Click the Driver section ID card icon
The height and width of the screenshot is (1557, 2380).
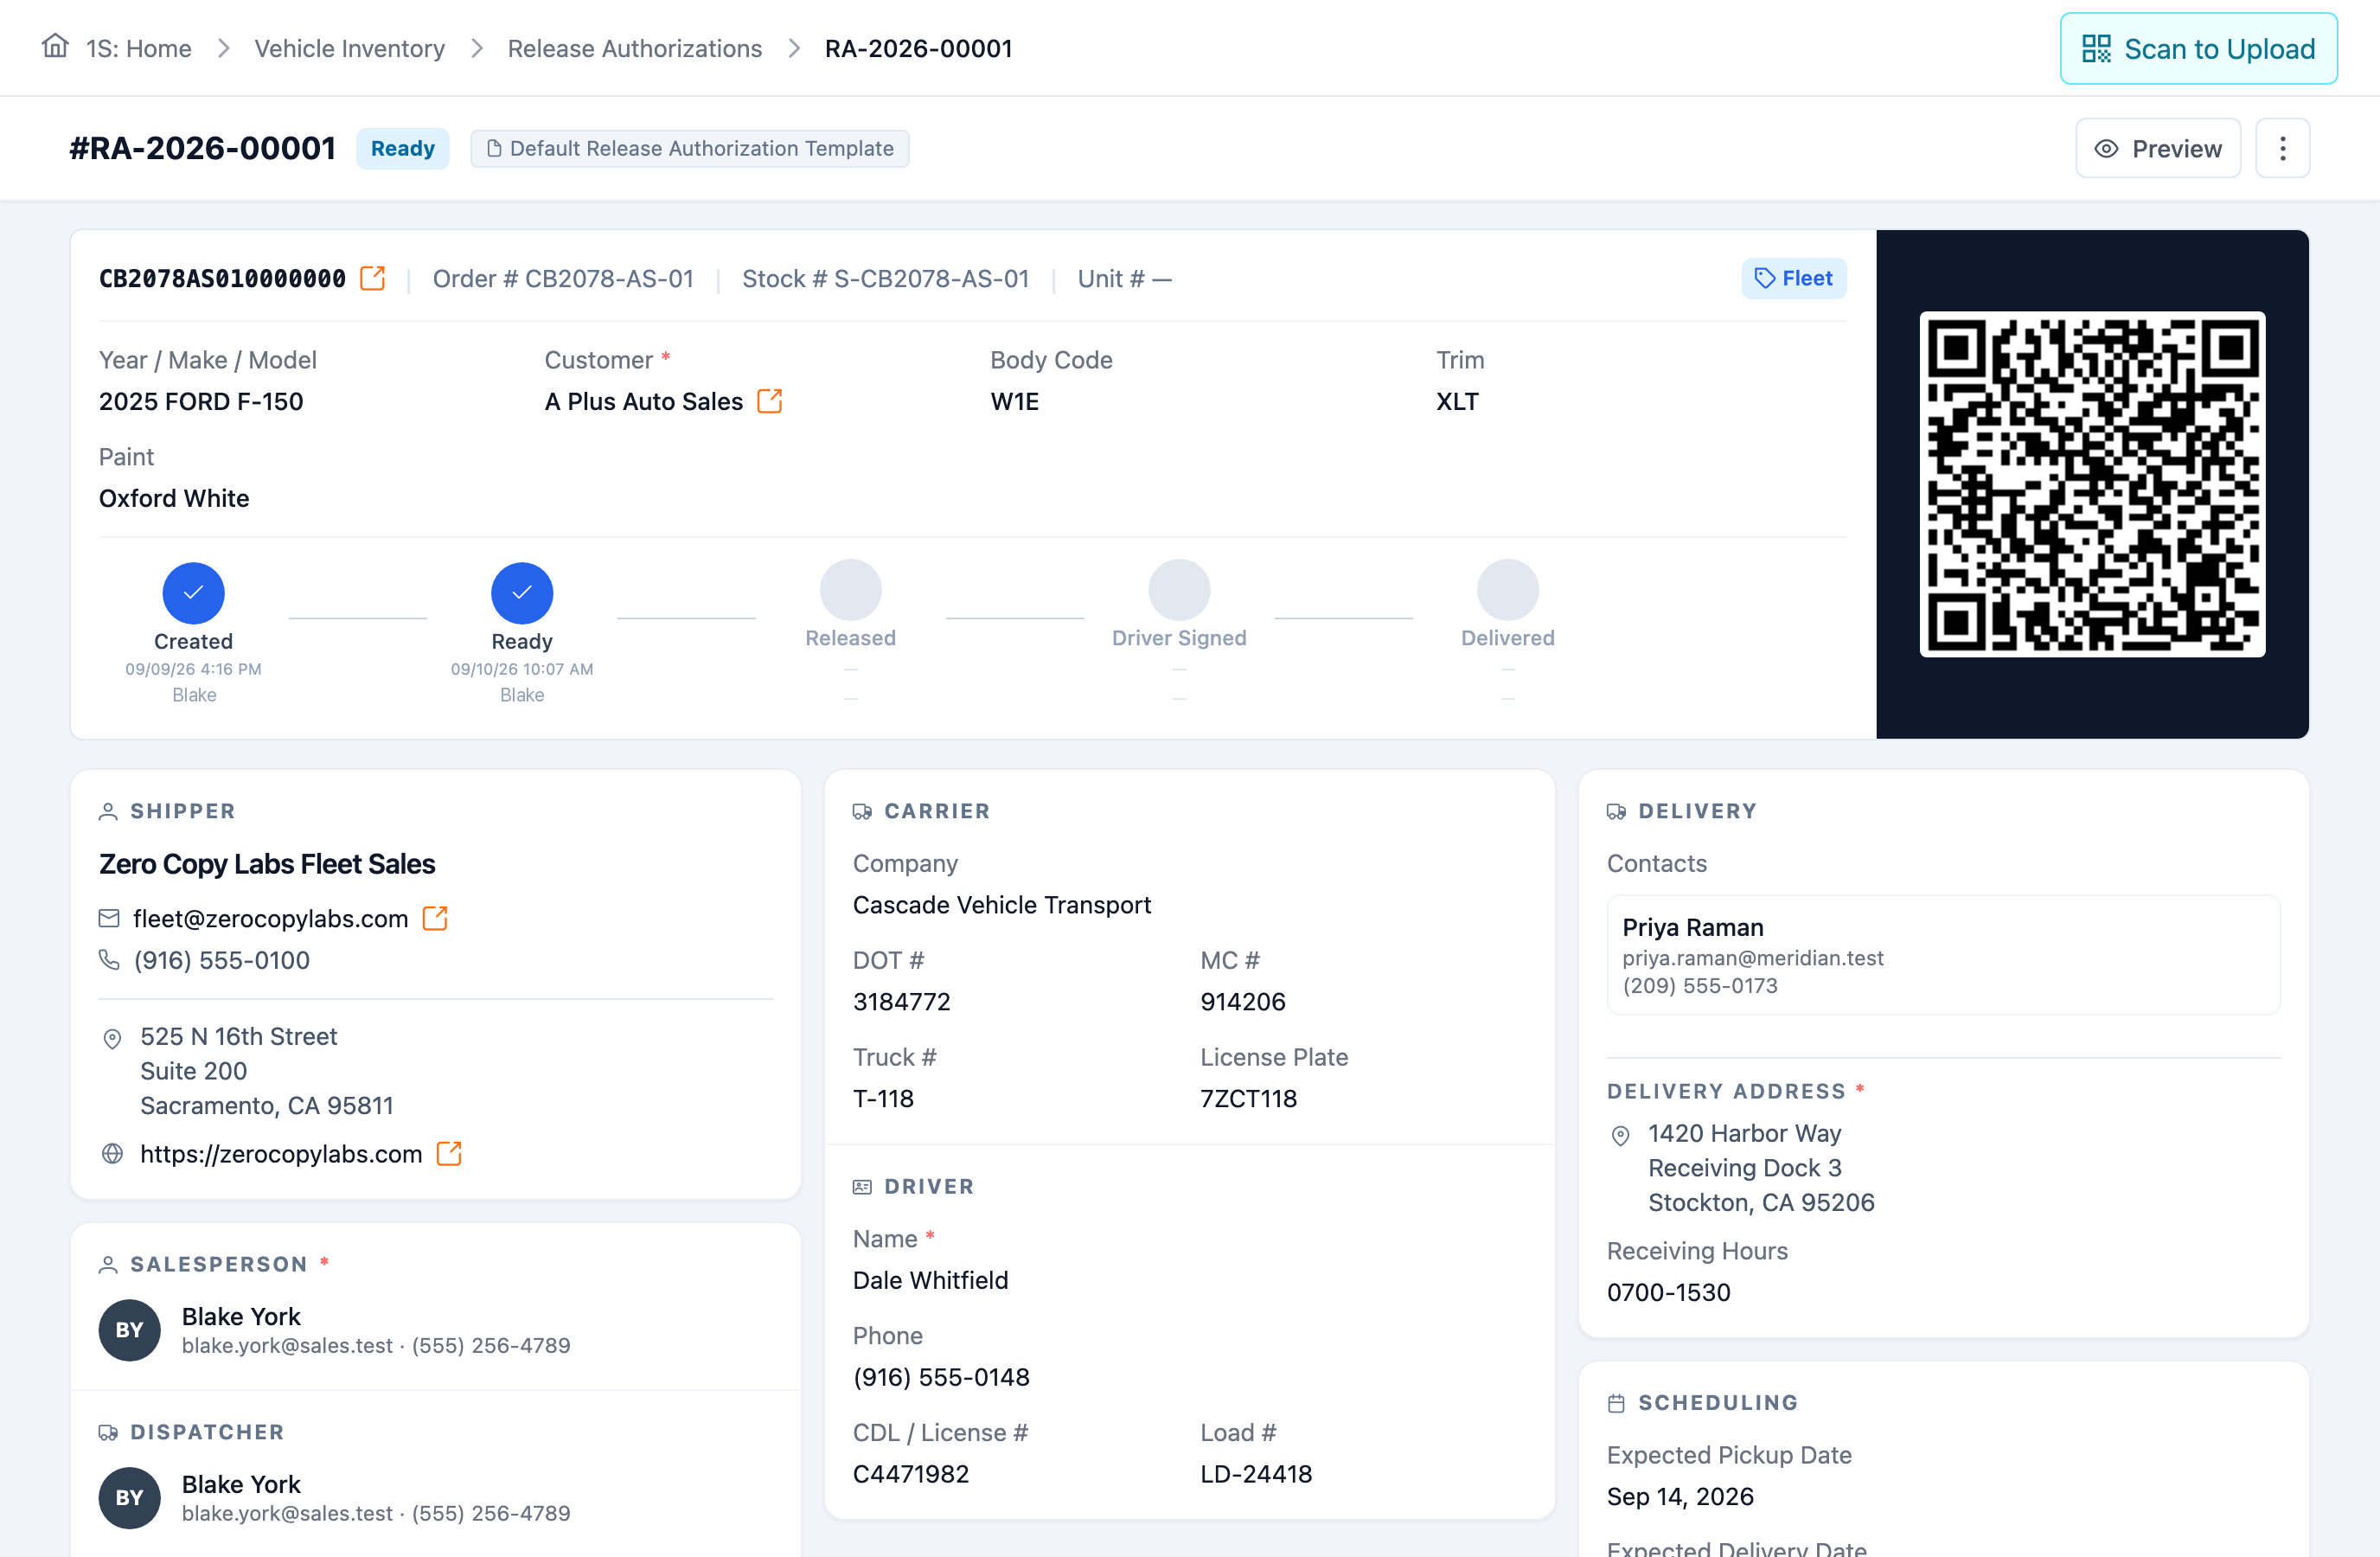click(x=862, y=1186)
